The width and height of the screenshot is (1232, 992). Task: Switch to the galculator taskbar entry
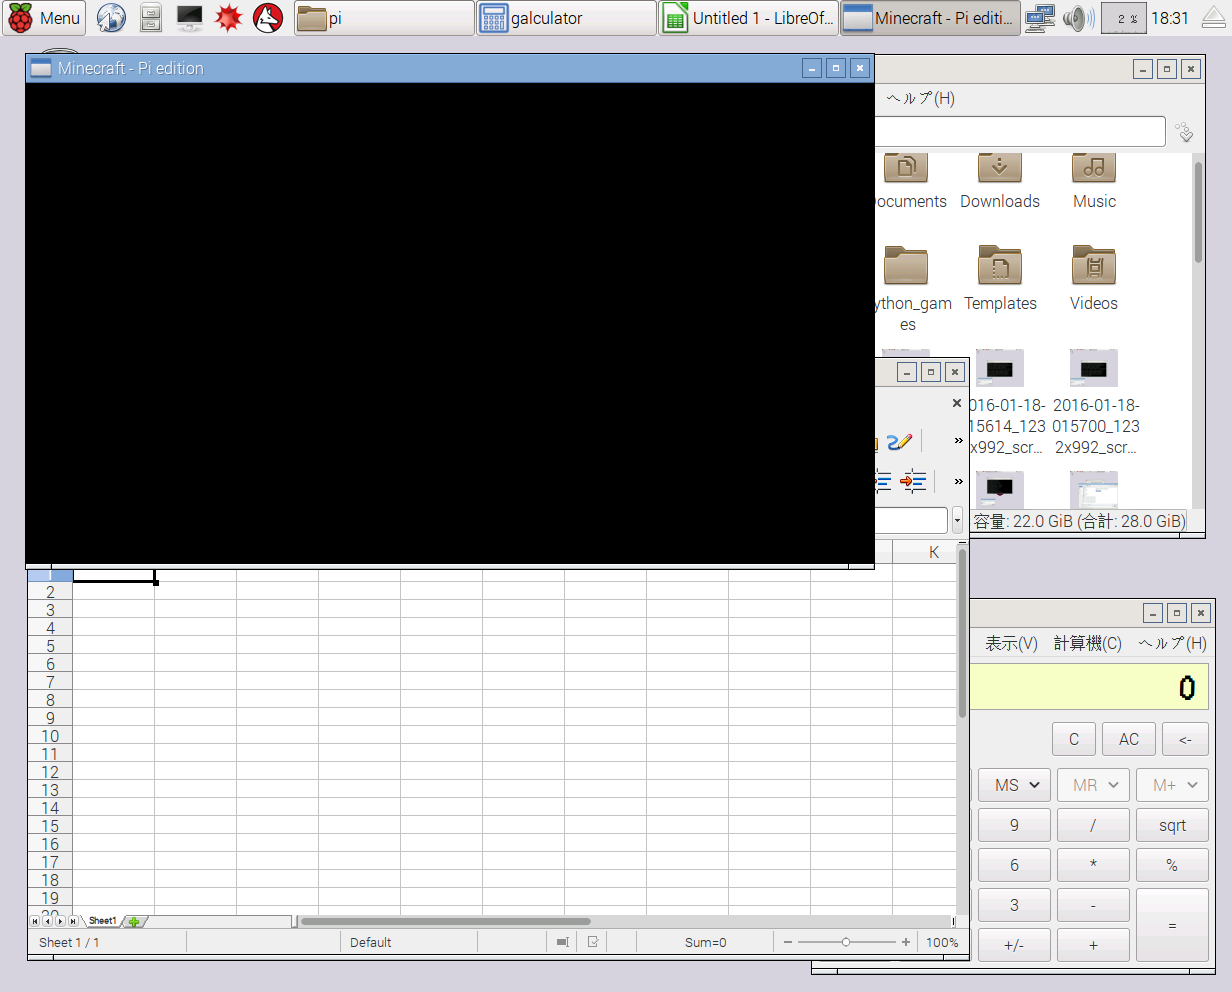[566, 18]
